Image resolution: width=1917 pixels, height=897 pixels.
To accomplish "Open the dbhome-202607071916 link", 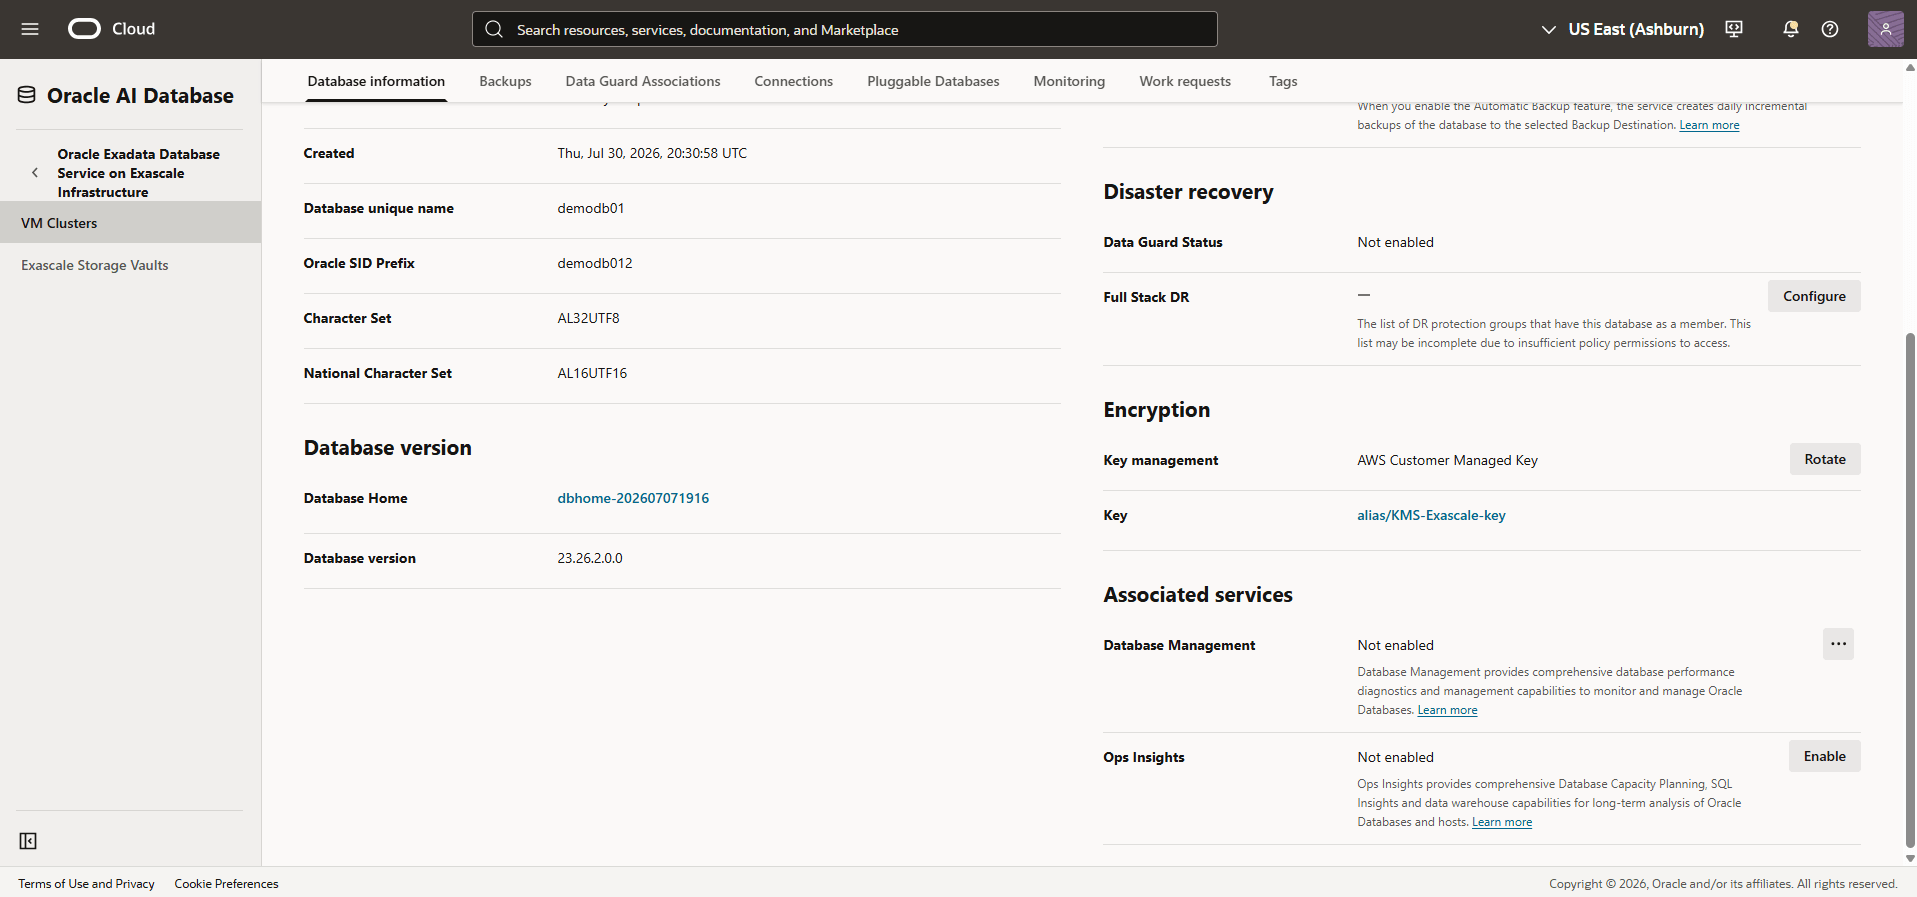I will [633, 498].
